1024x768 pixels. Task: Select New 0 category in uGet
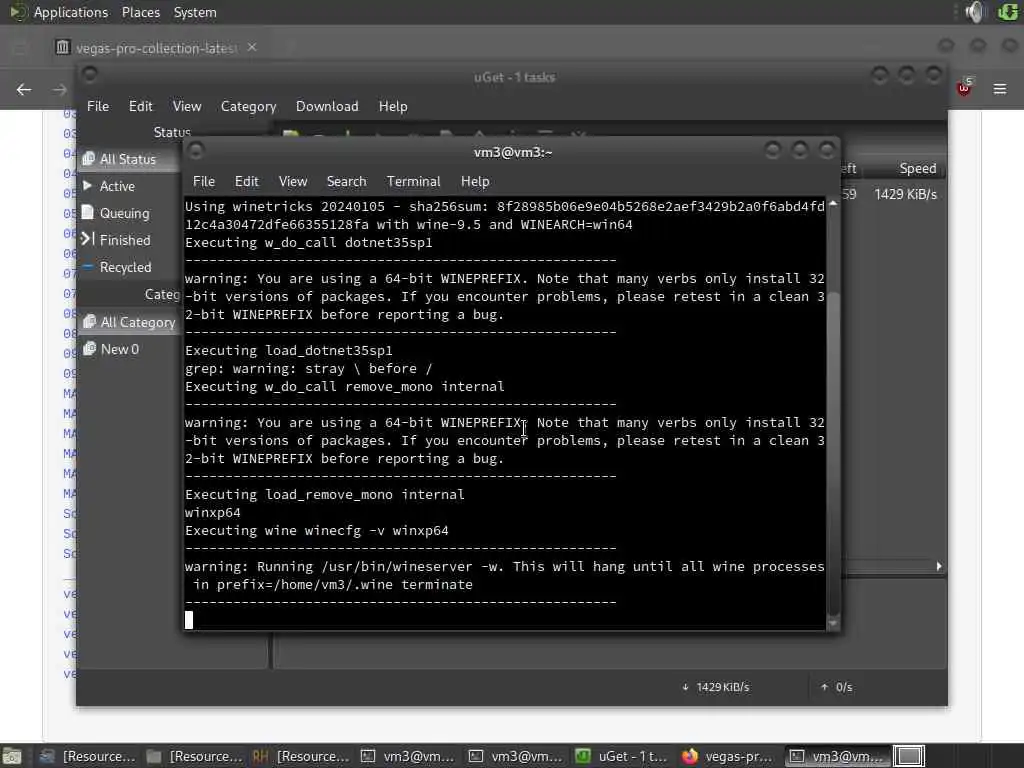[x=120, y=349]
